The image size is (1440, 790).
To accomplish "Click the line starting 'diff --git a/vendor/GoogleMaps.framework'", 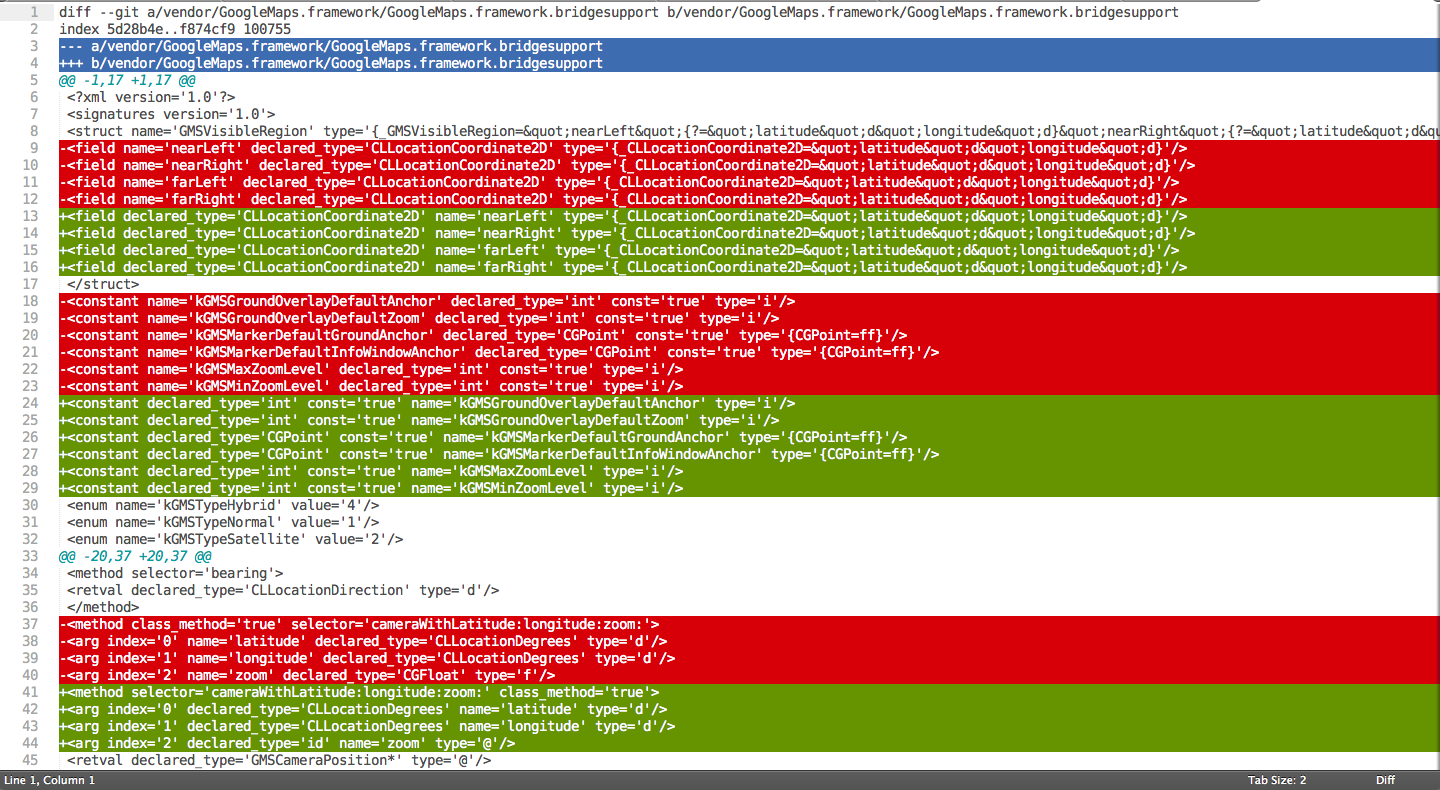I will [x=618, y=13].
